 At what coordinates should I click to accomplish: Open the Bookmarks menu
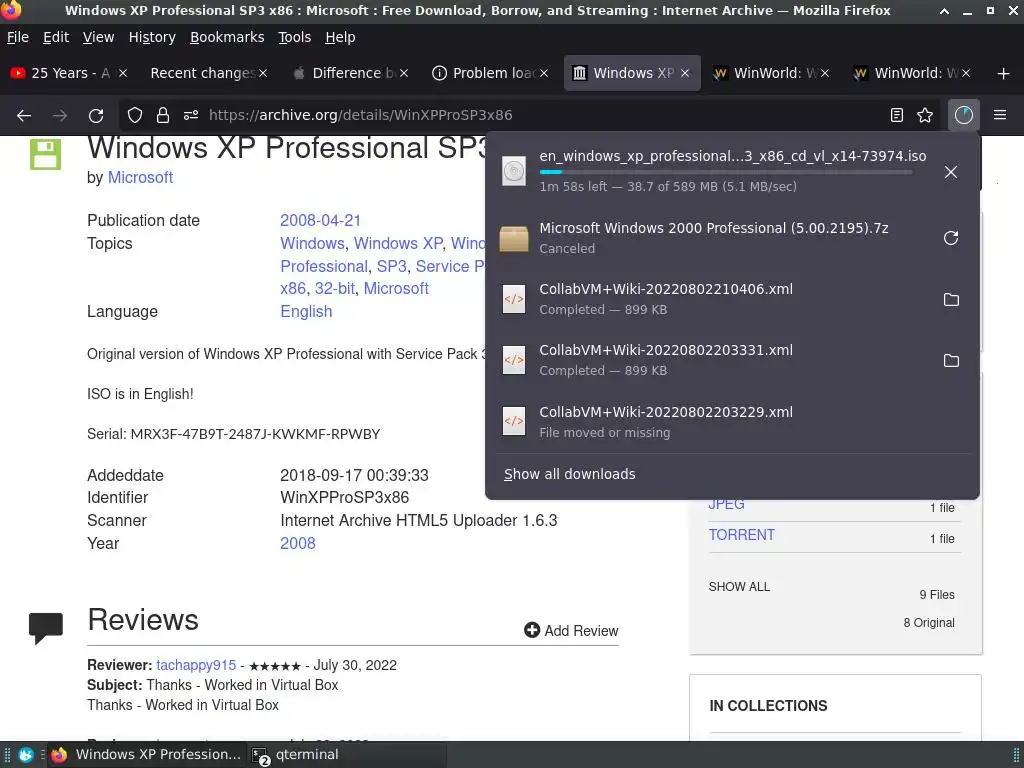pyautogui.click(x=227, y=37)
